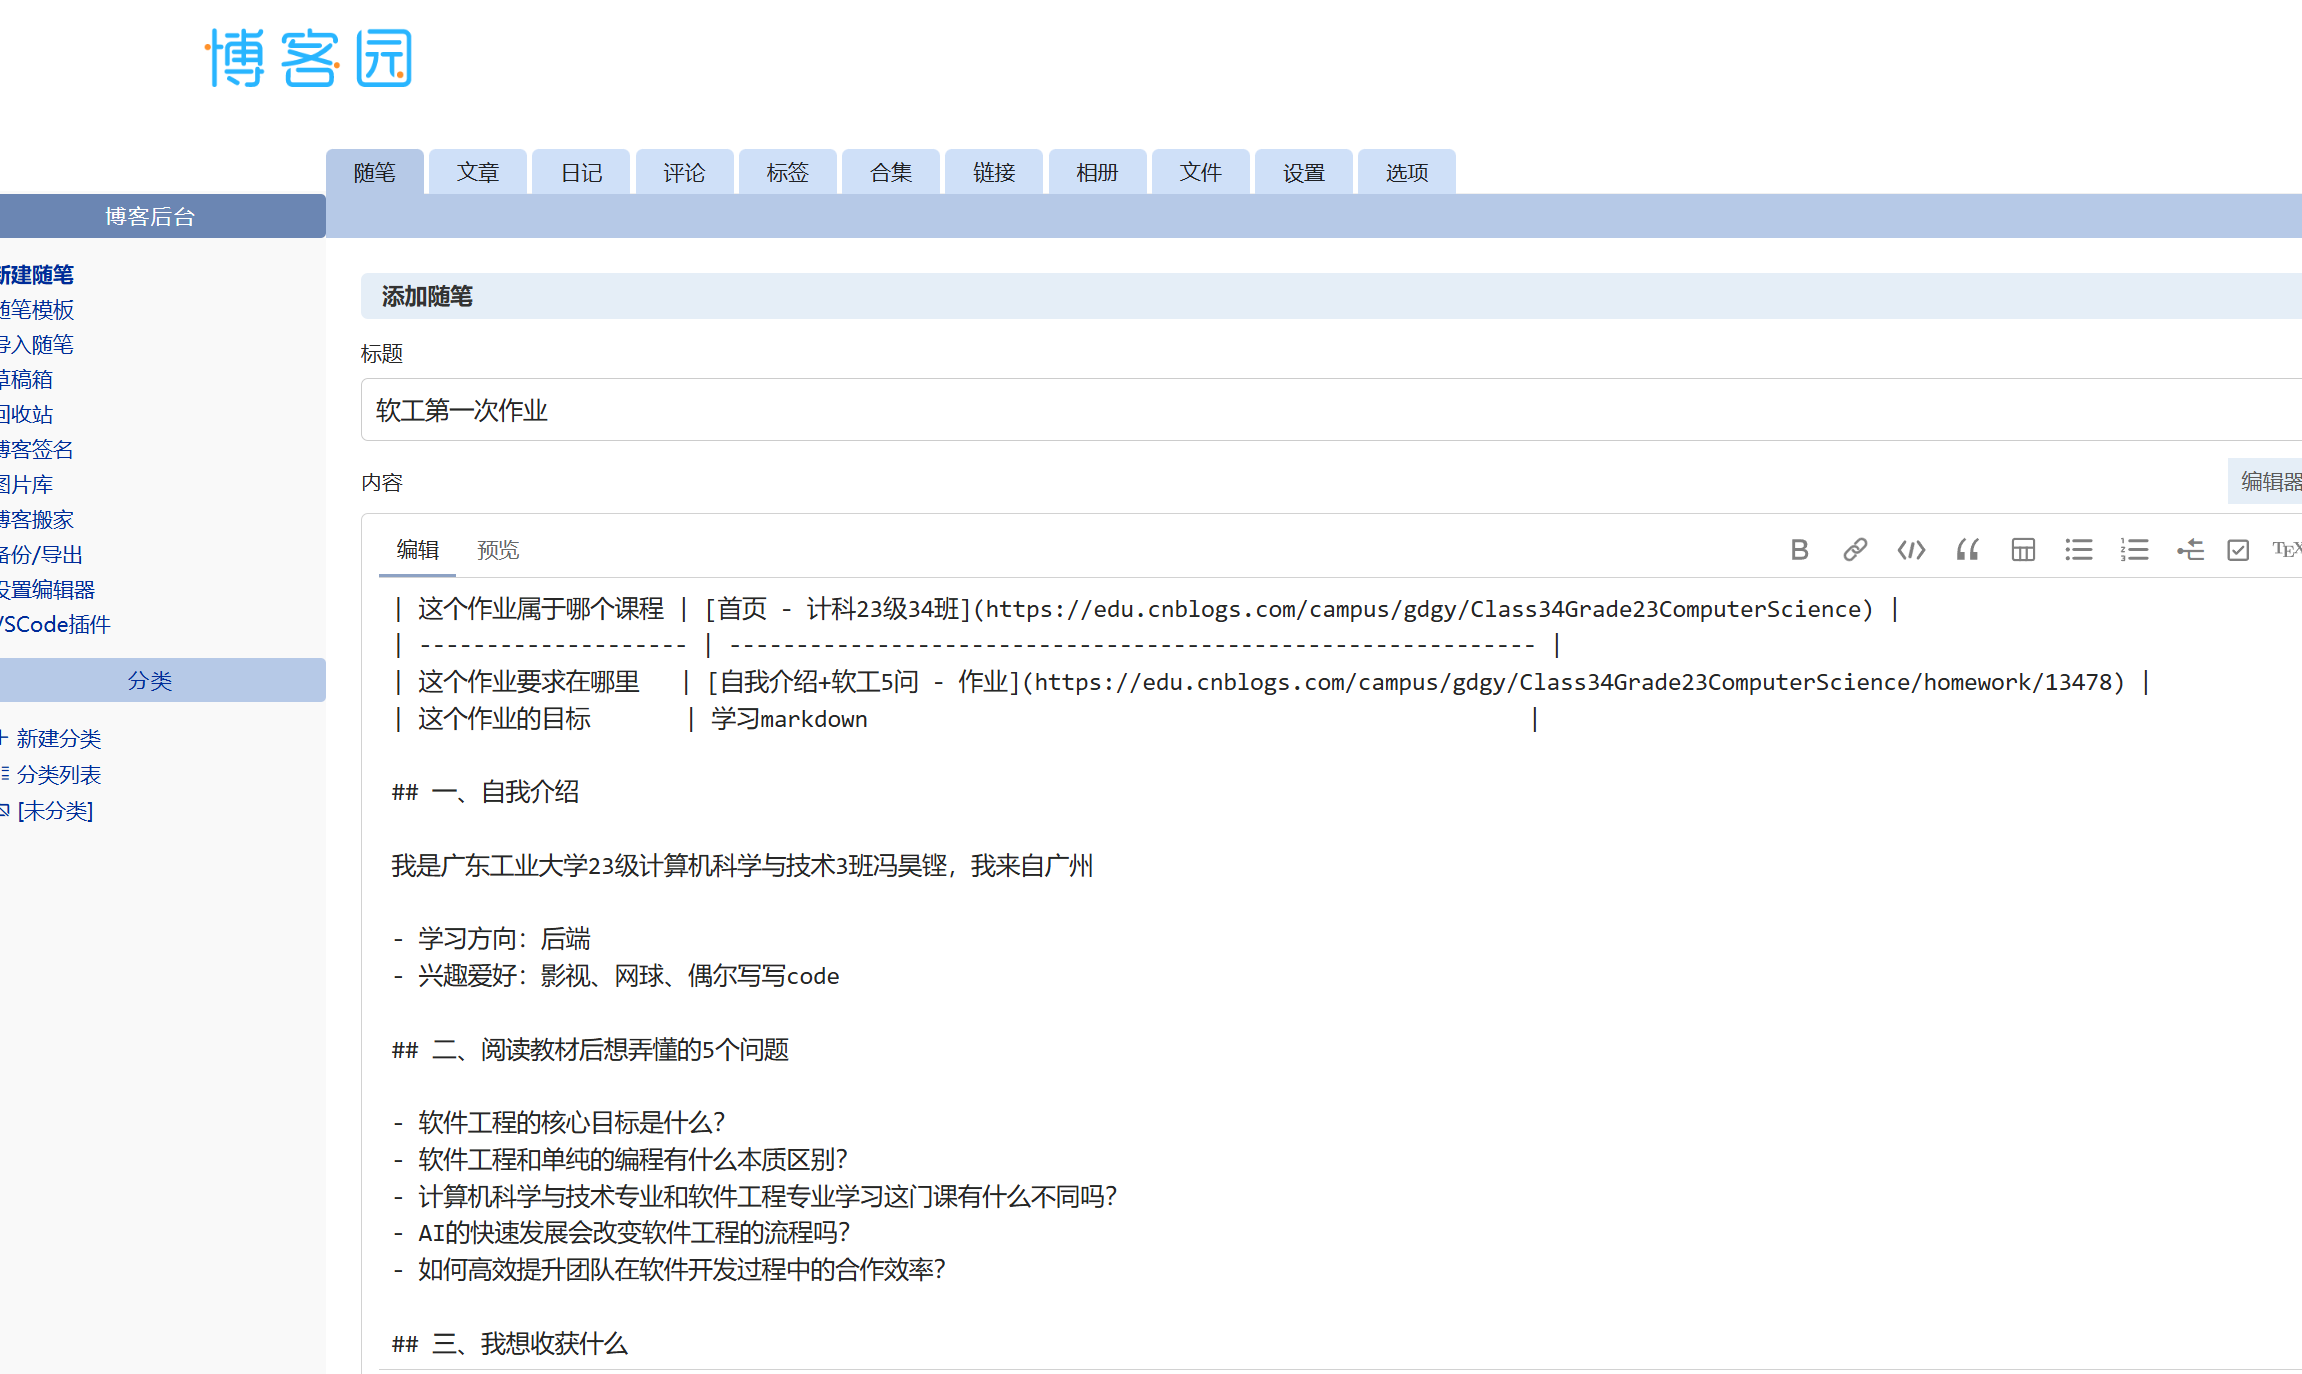Add a blockquote using the quote icon
This screenshot has height=1374, width=2302.
coord(1967,550)
